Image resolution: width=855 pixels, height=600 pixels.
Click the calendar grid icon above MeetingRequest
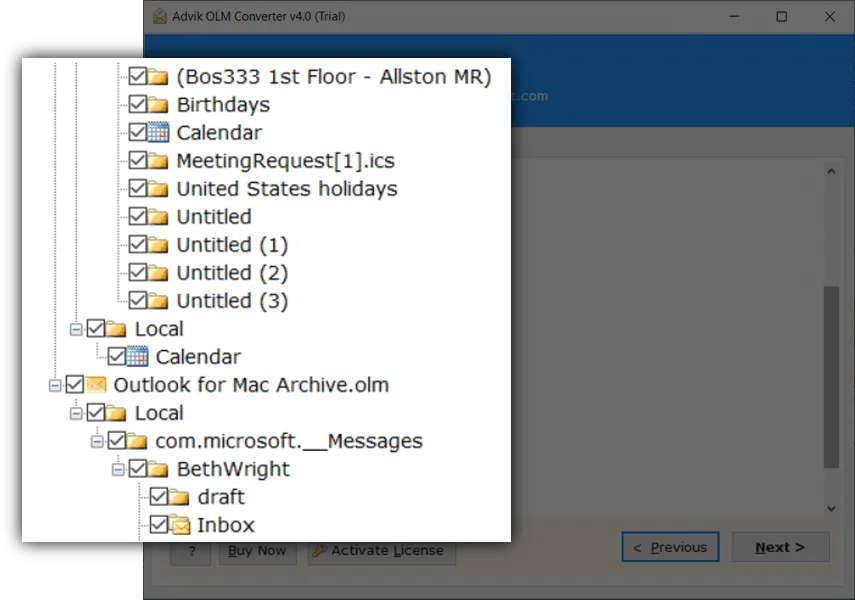158,133
